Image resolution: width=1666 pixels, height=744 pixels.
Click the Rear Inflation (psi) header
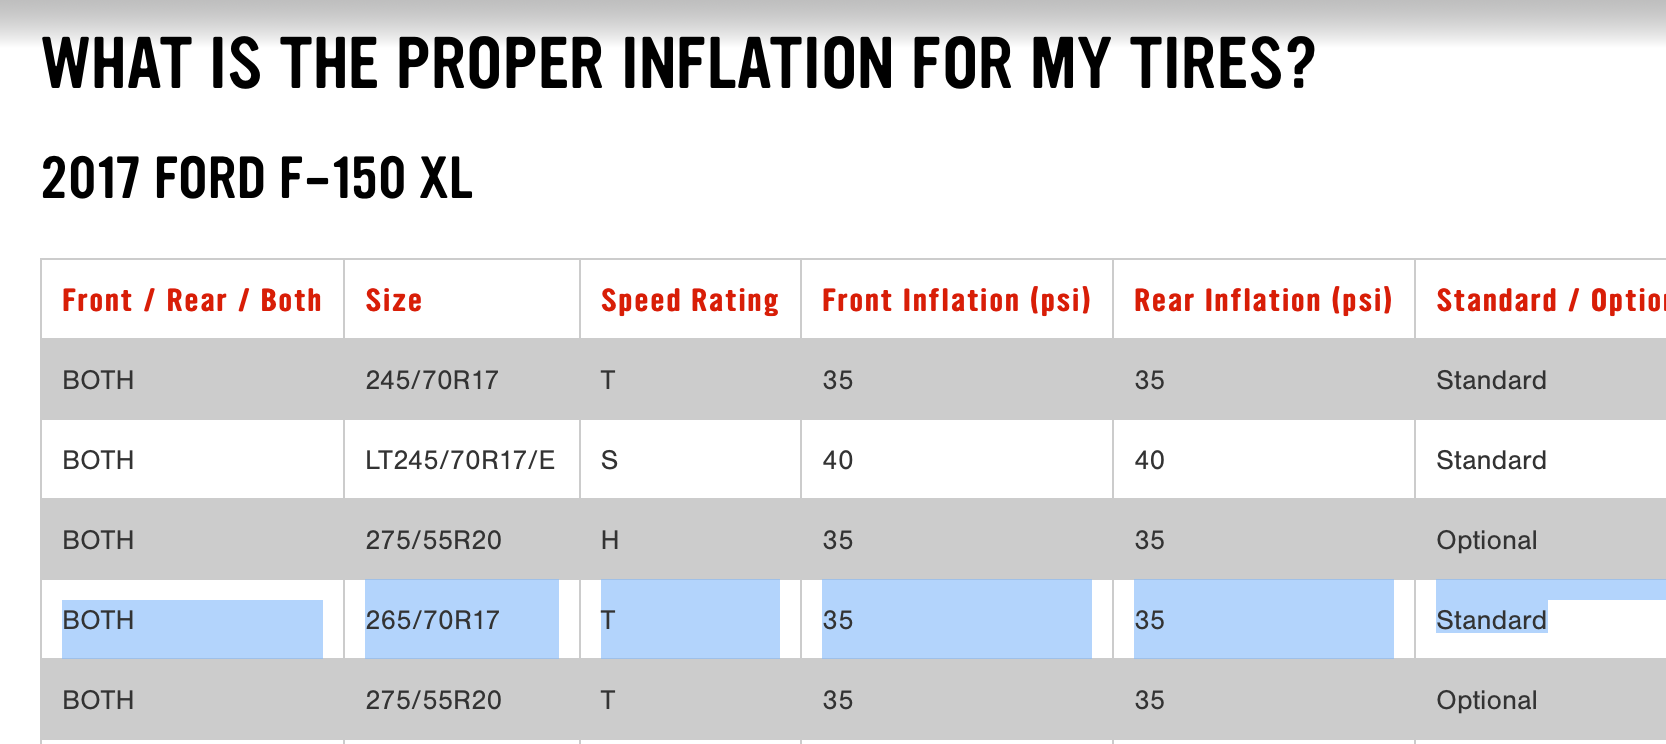coord(1263,300)
